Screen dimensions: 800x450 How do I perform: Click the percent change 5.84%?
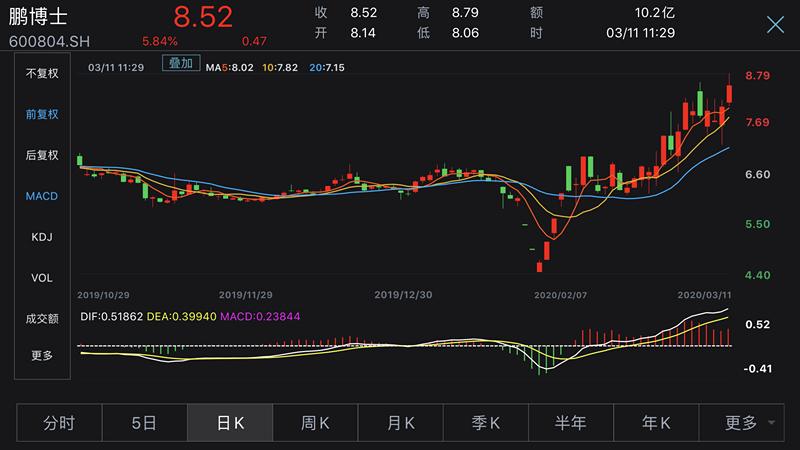pyautogui.click(x=160, y=41)
